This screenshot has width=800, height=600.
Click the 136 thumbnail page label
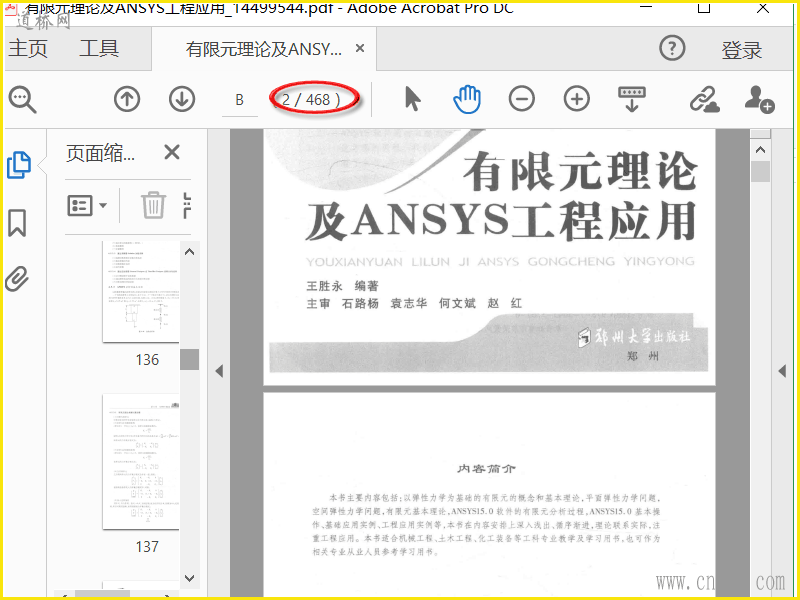147,360
